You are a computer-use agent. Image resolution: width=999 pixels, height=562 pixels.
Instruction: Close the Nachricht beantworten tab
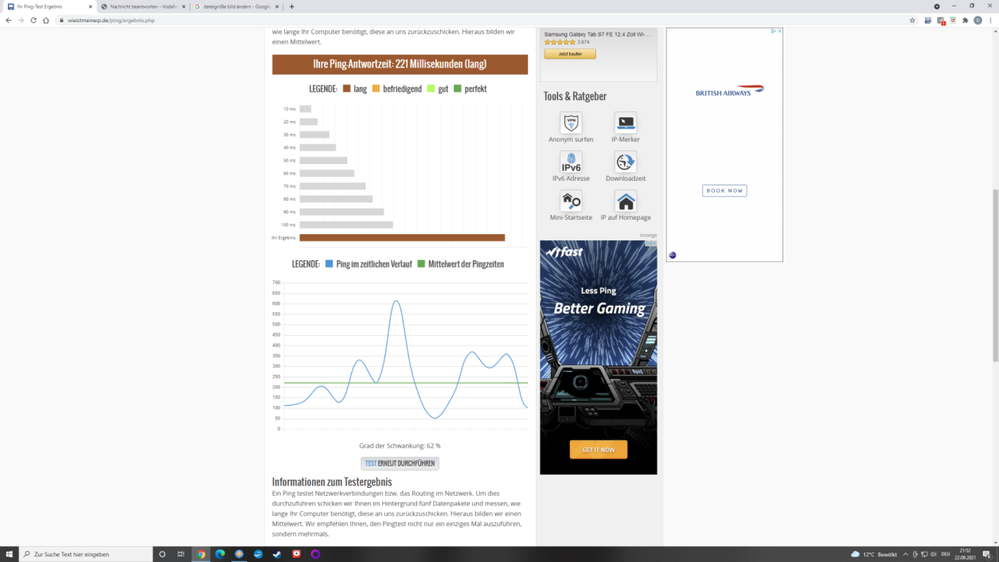pos(183,6)
